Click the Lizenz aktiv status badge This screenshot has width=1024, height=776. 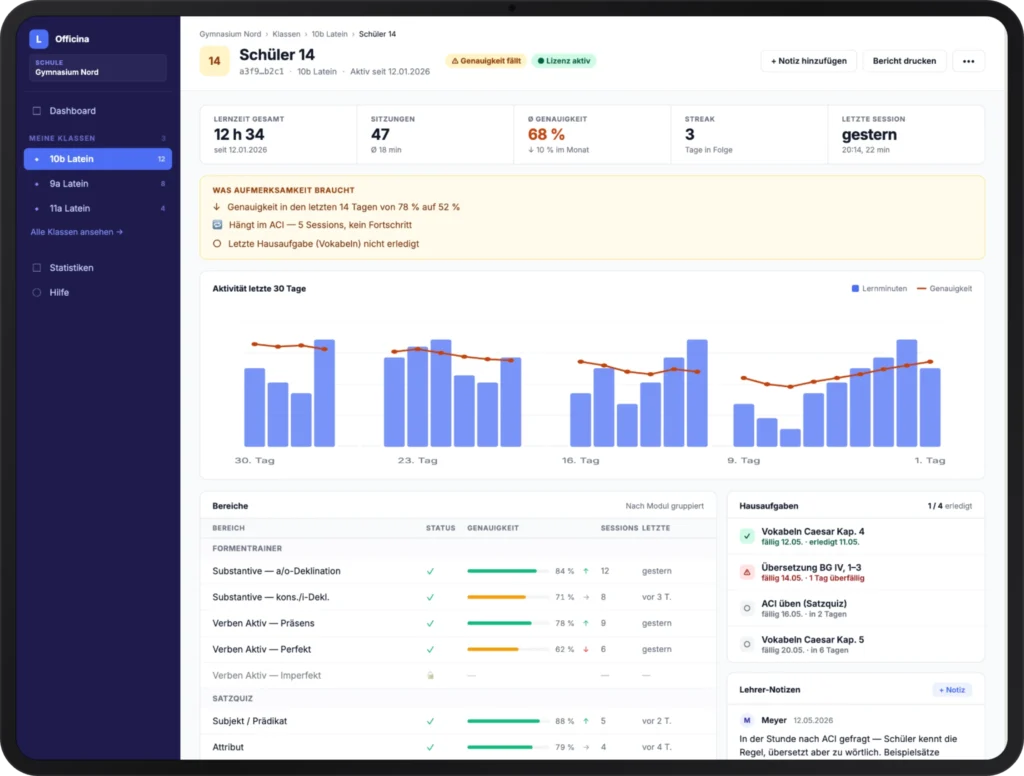click(x=564, y=61)
